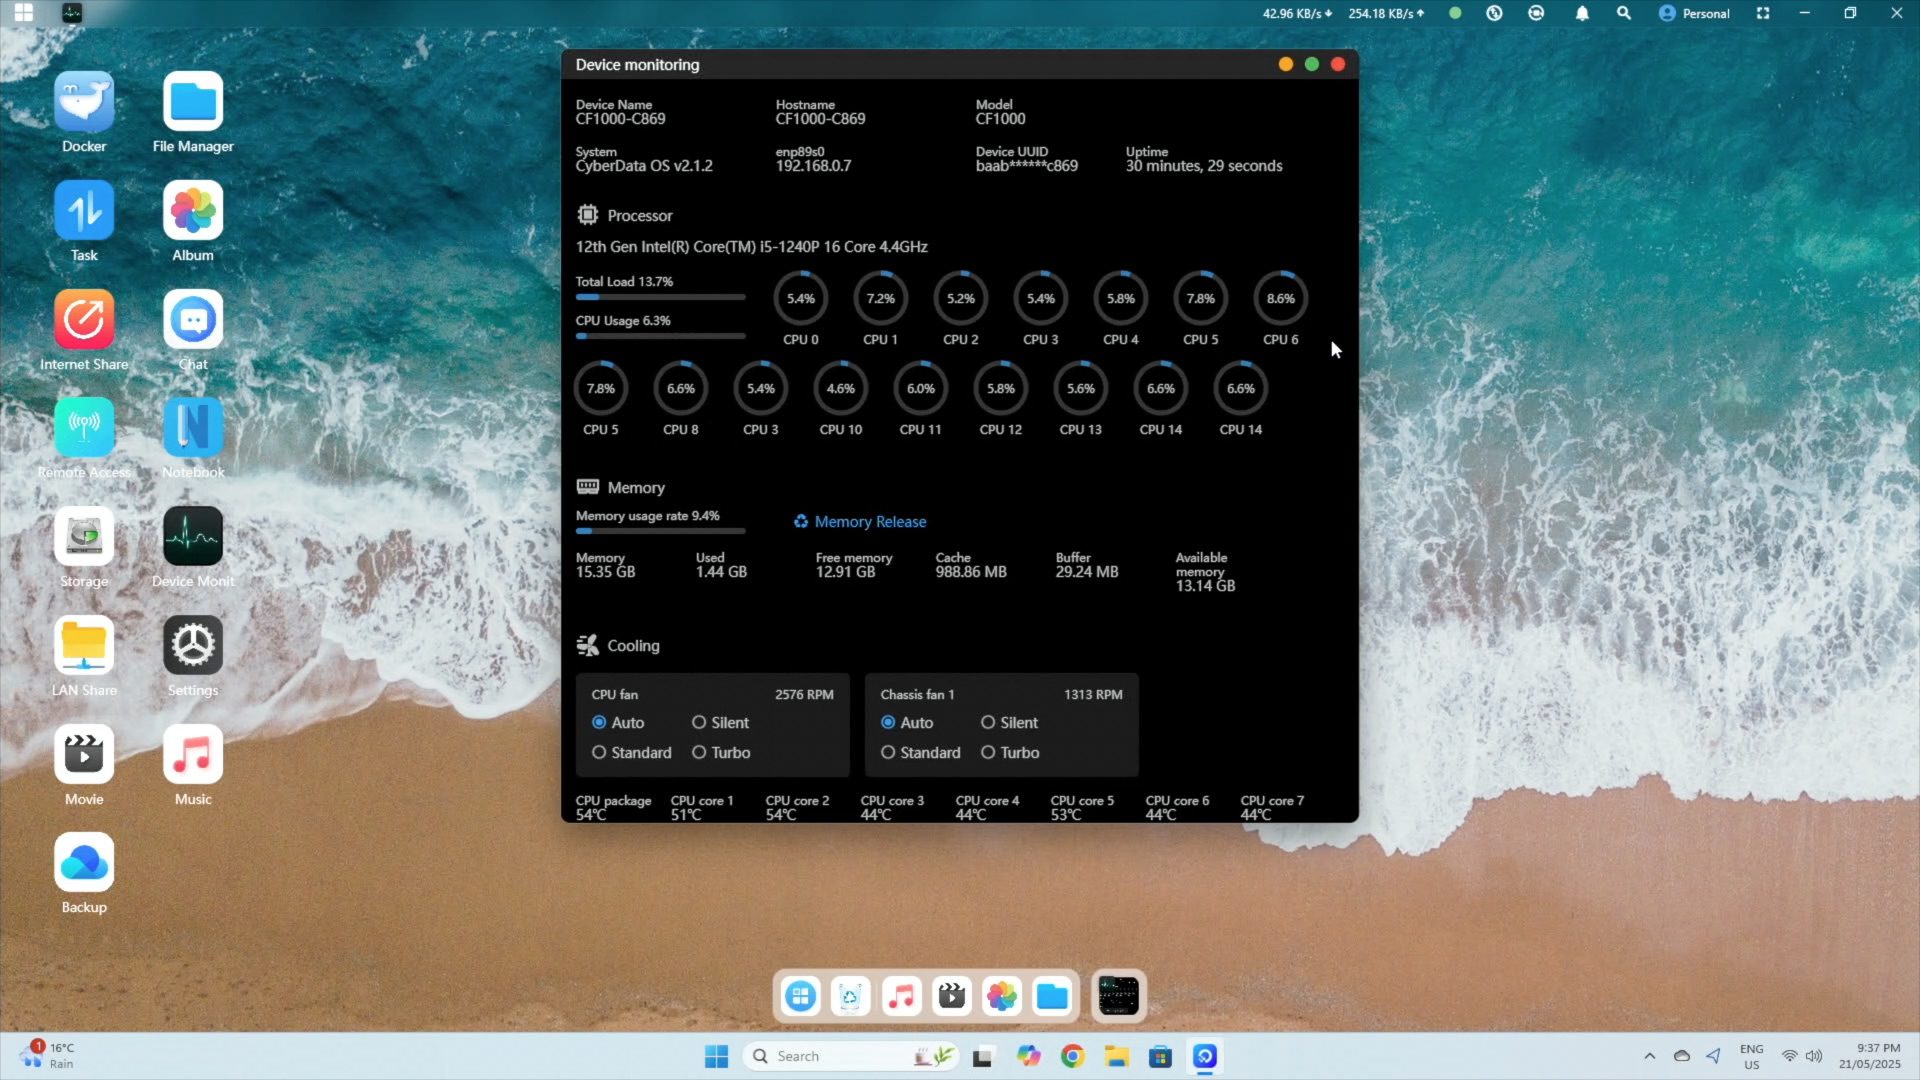Click the Storage desktop icon
The height and width of the screenshot is (1080, 1920).
pos(84,537)
